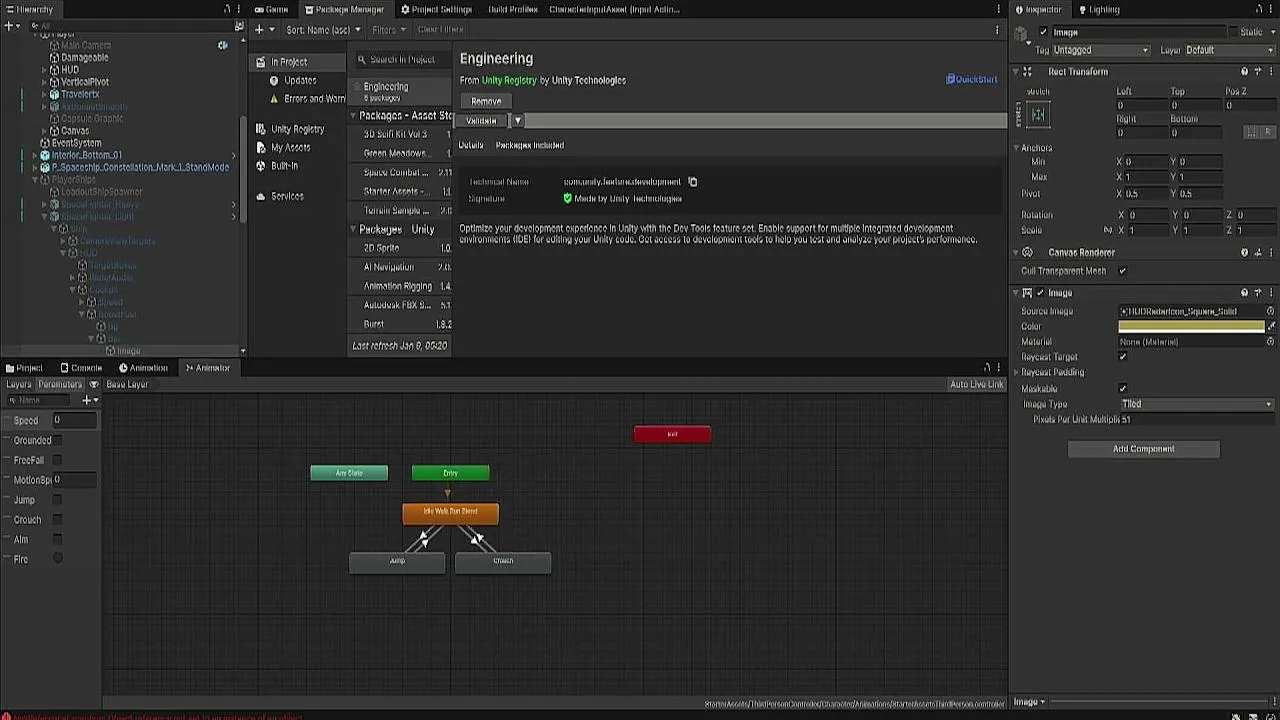Click the Rect Transform raw edit R button
Image resolution: width=1280 pixels, height=720 pixels.
coord(1267,132)
